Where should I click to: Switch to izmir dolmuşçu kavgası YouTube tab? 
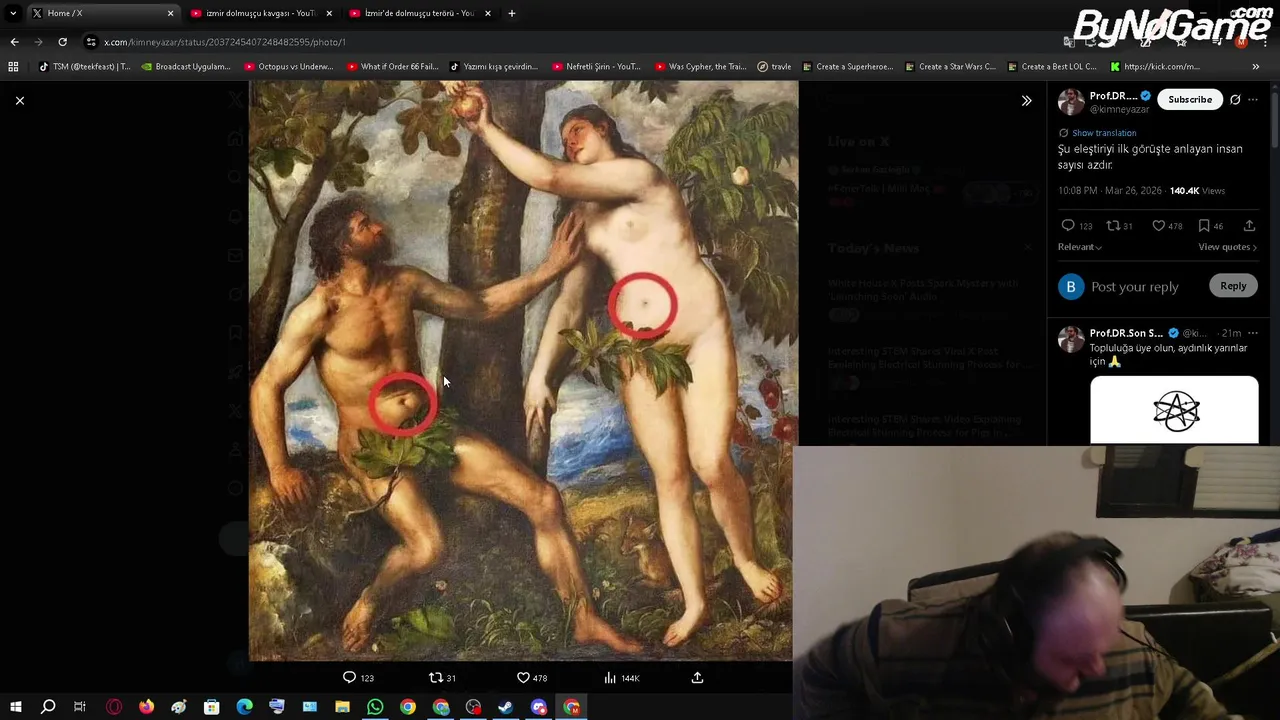click(260, 13)
